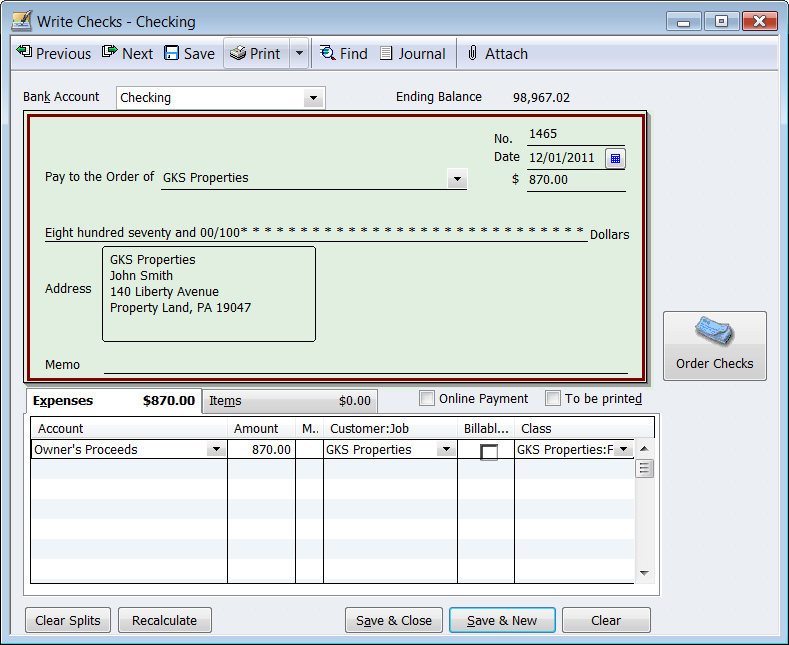
Task: Click the Save toolbar icon
Action: pyautogui.click(x=189, y=54)
